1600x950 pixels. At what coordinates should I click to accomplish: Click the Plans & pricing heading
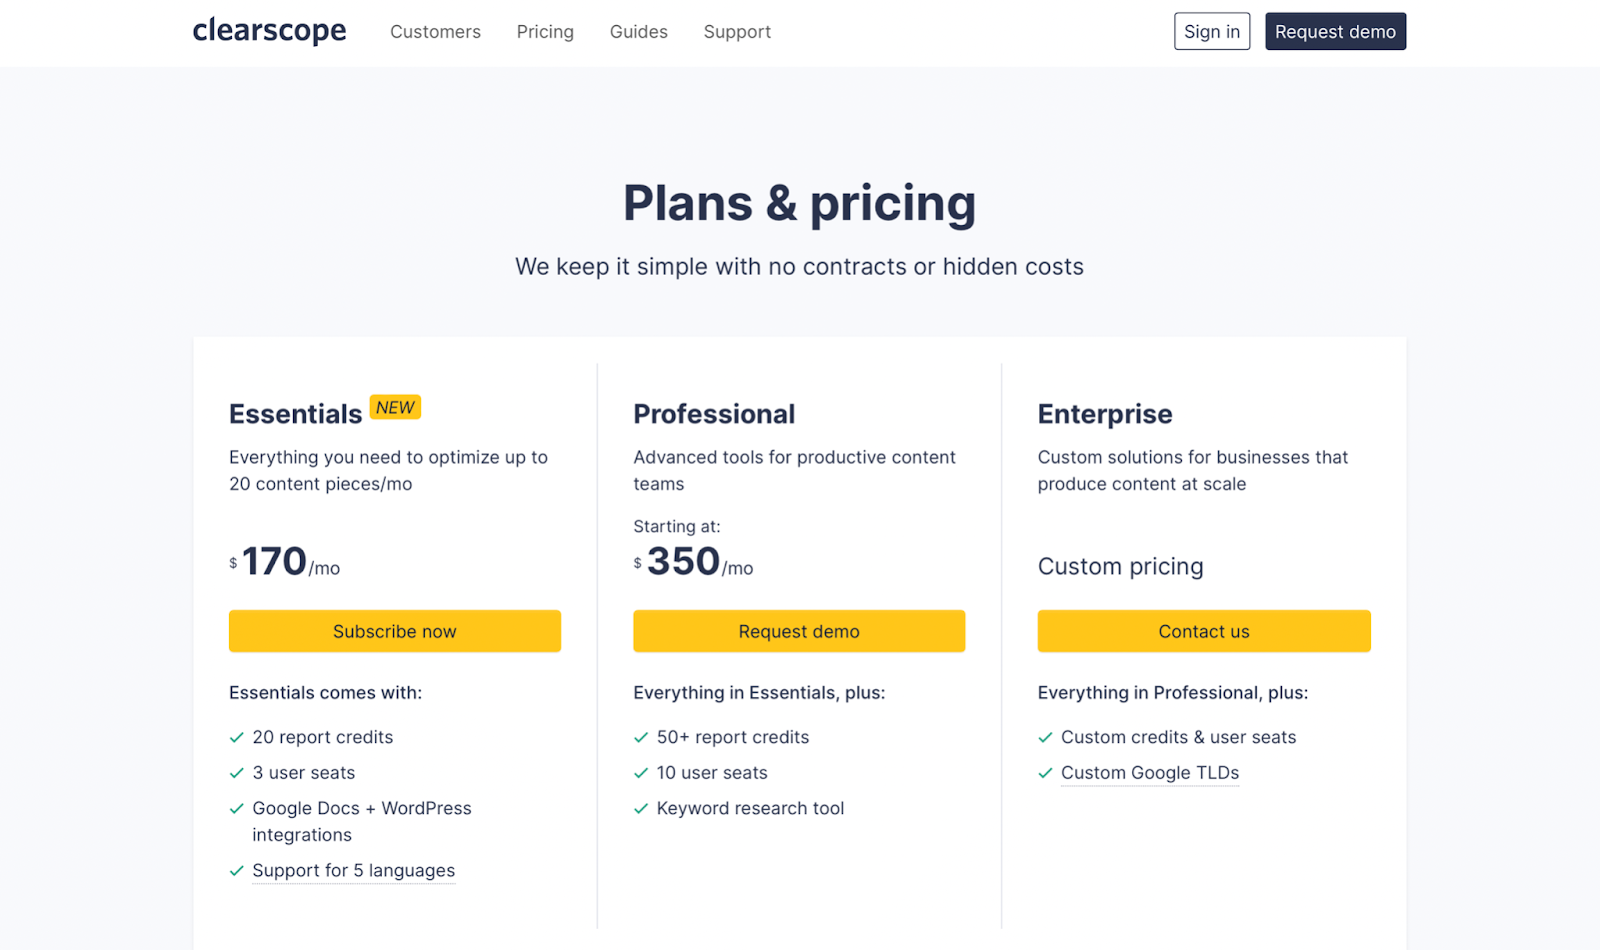click(799, 203)
